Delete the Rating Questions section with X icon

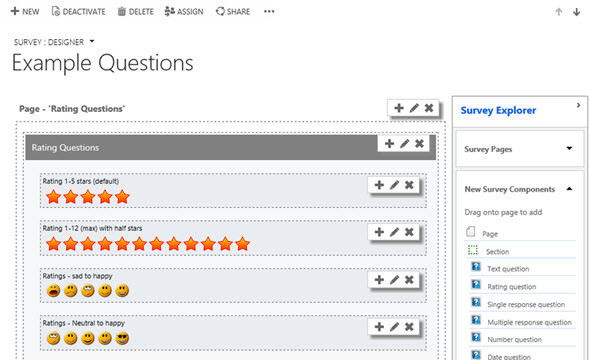pyautogui.click(x=419, y=143)
